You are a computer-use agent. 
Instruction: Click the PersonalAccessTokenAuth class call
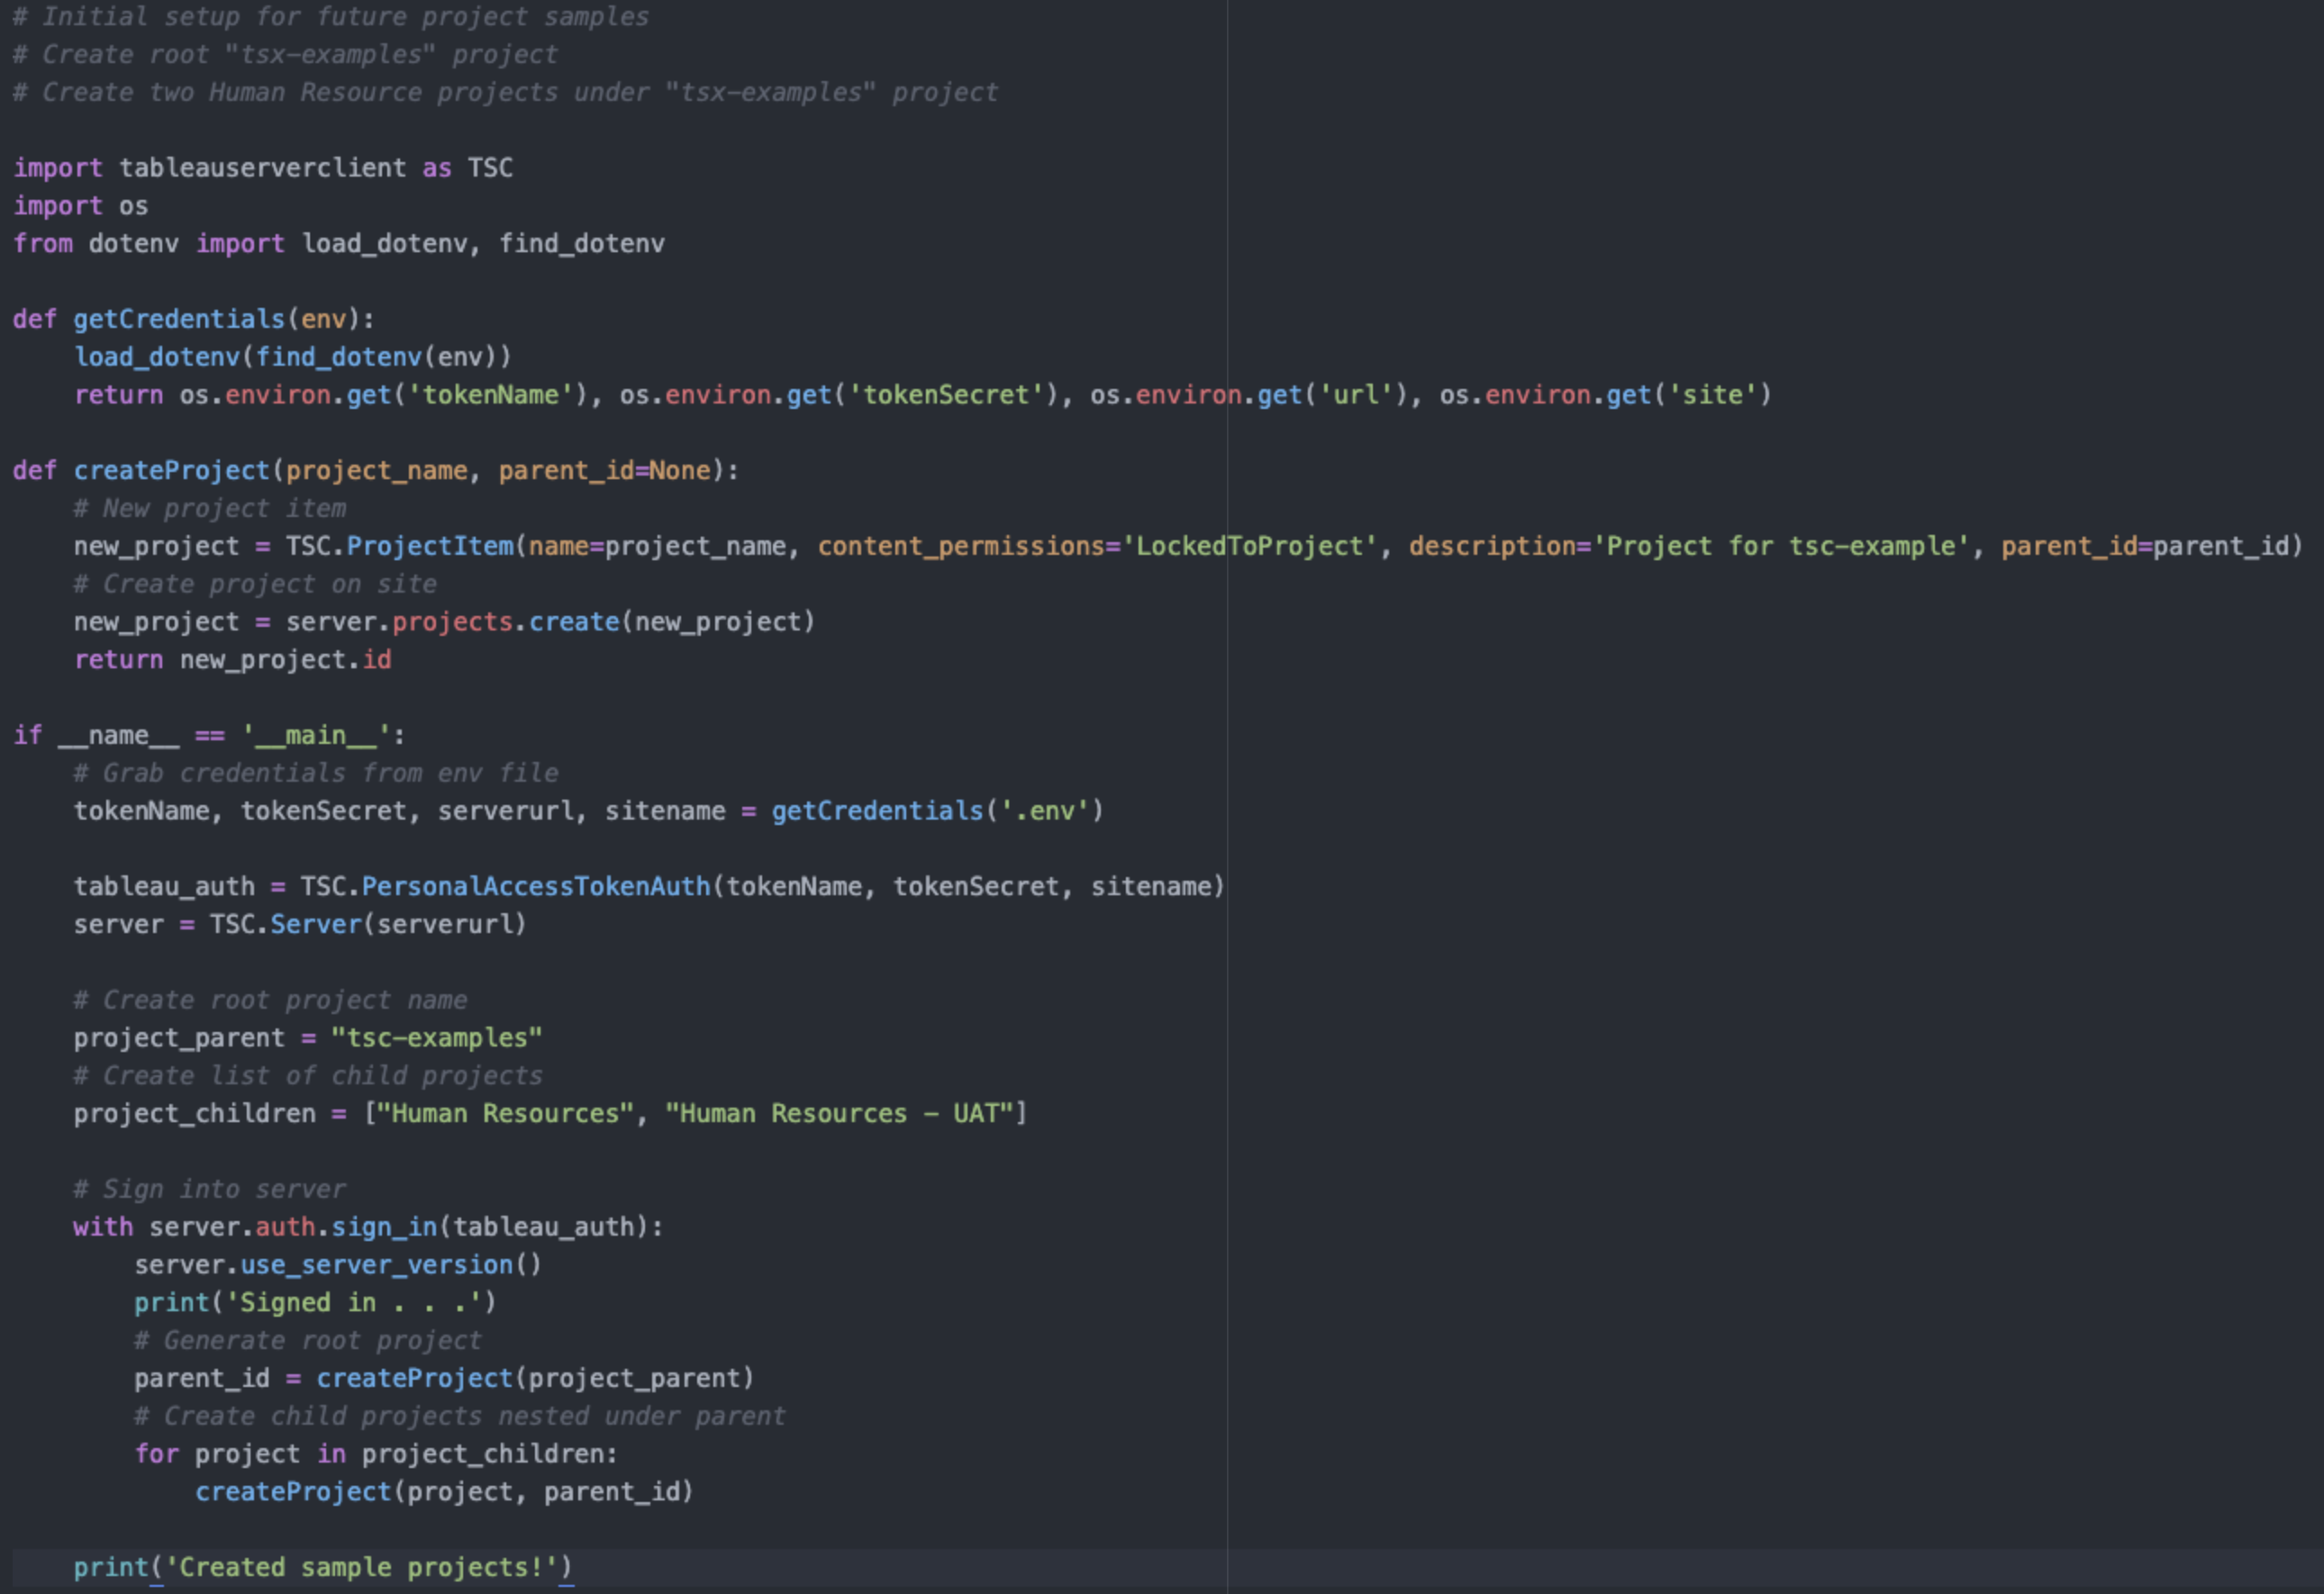click(535, 886)
